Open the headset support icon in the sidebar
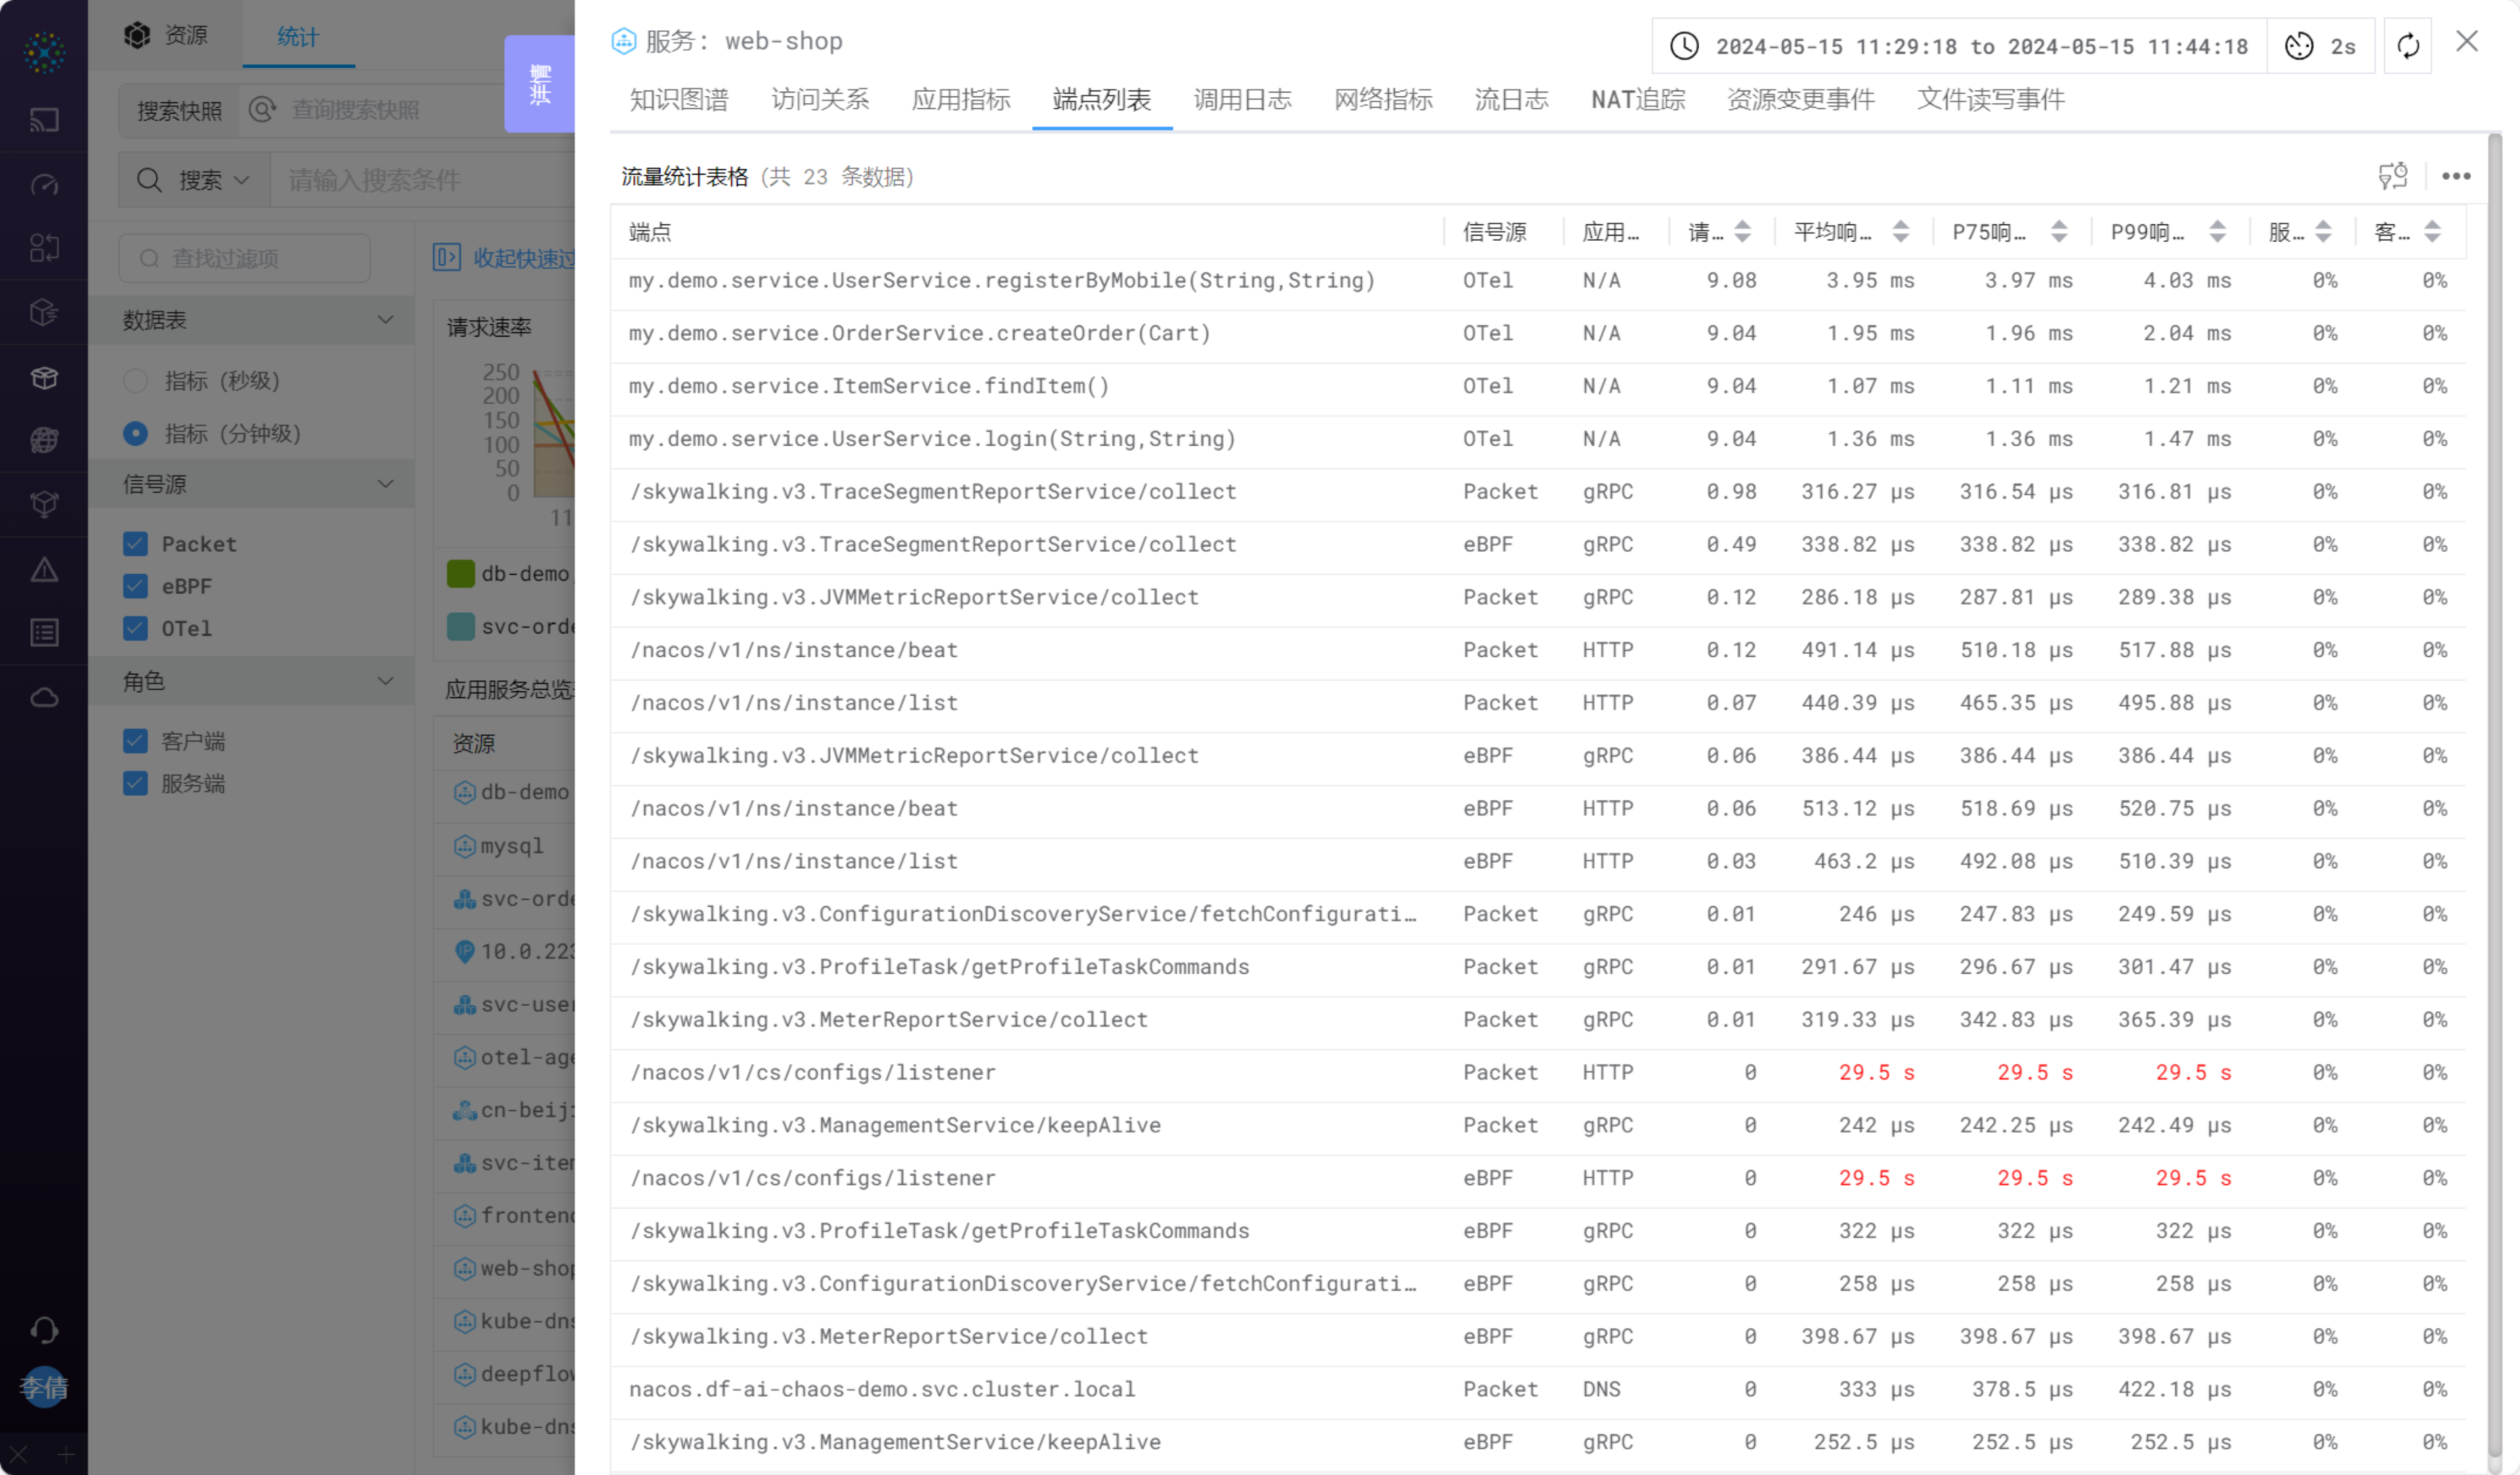The width and height of the screenshot is (2520, 1475). click(44, 1329)
